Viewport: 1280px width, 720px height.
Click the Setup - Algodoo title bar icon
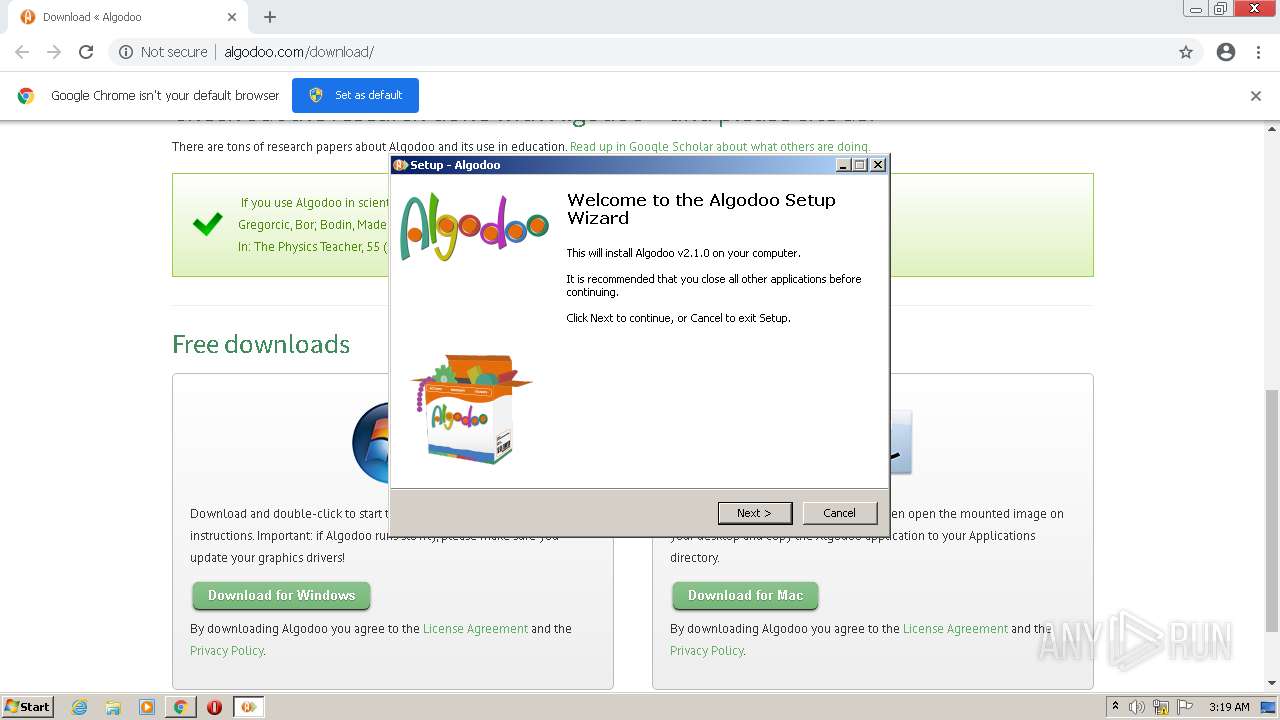400,165
